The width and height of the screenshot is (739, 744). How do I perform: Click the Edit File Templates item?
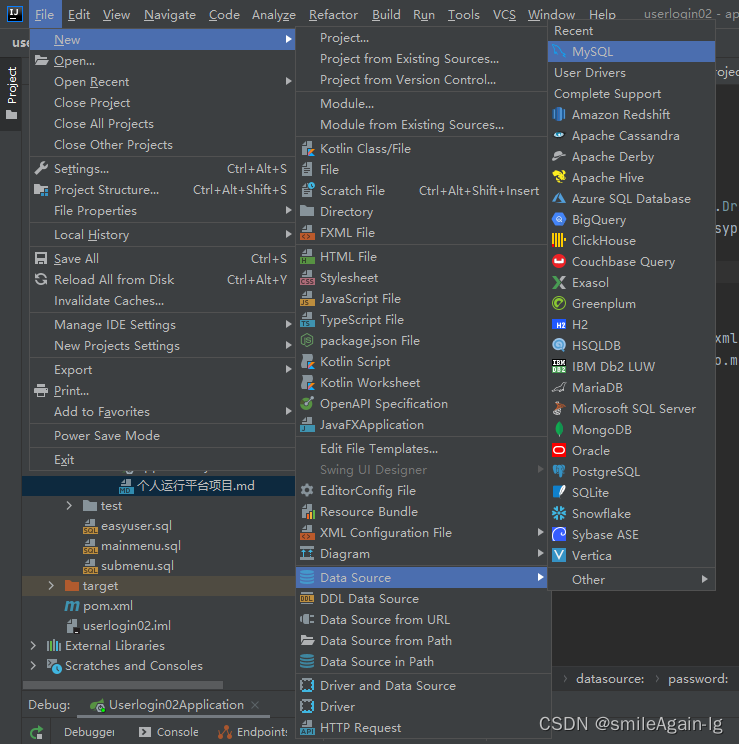tap(421, 448)
